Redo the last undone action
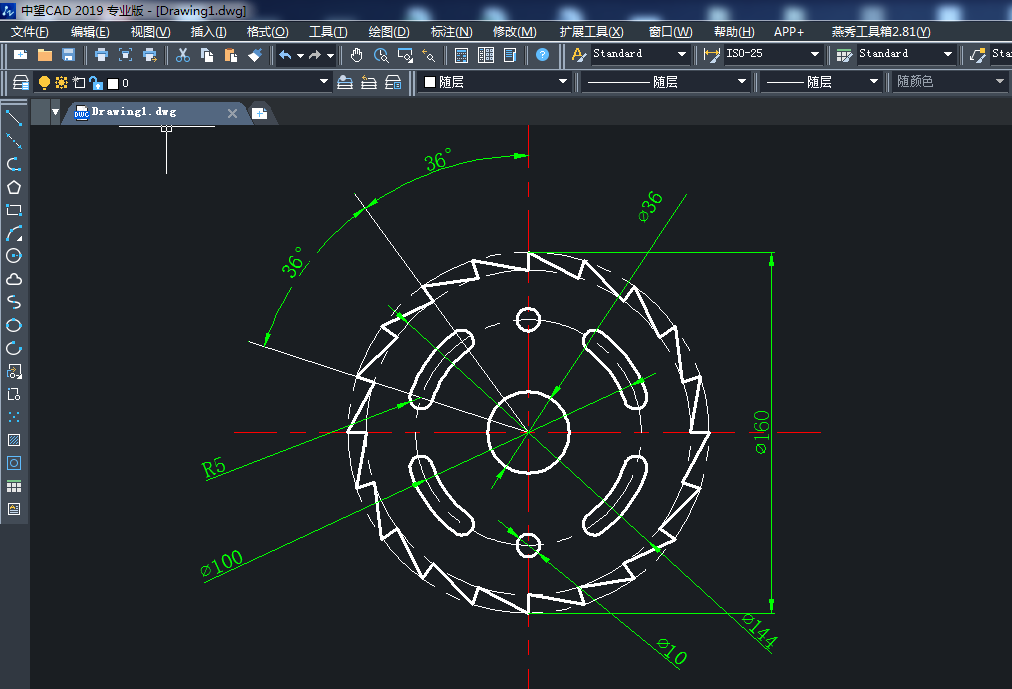 coord(315,55)
